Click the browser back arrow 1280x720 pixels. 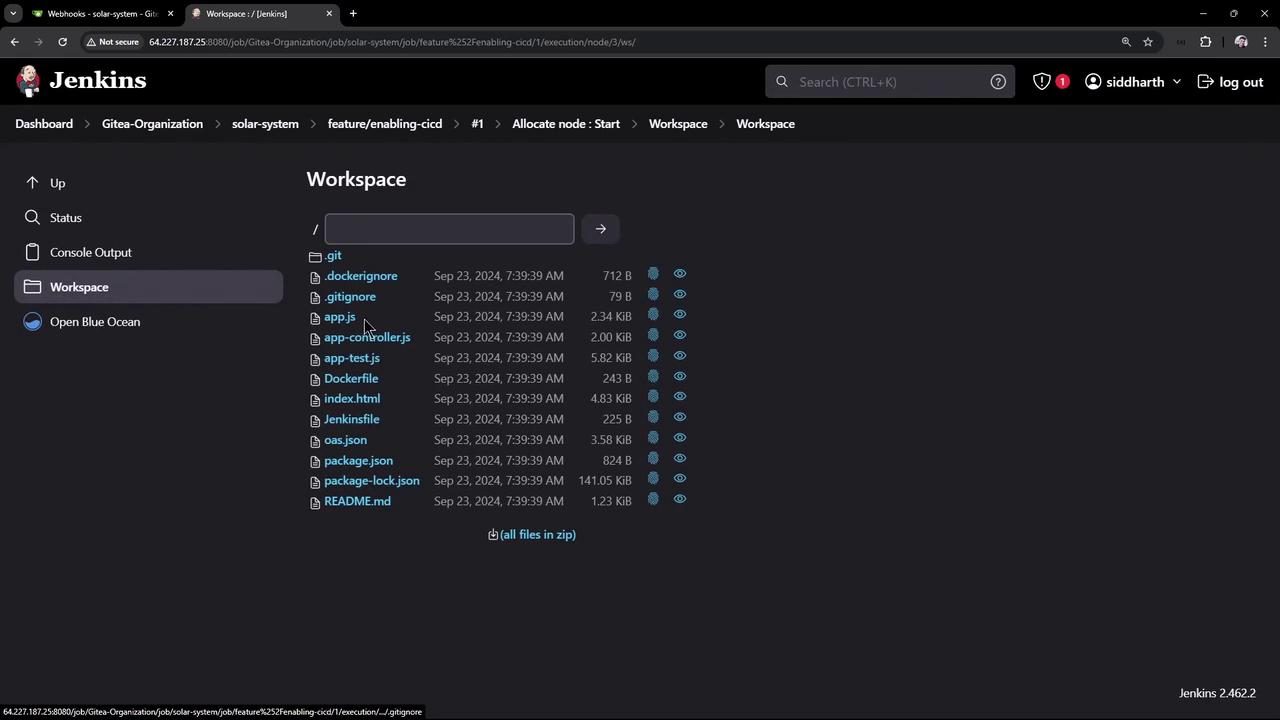coord(14,42)
